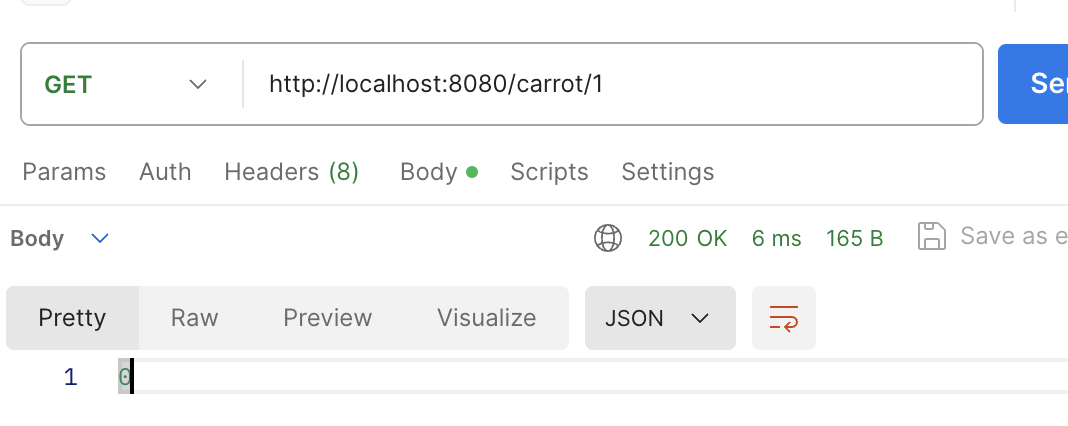Click the 165 B response size

[x=854, y=239]
